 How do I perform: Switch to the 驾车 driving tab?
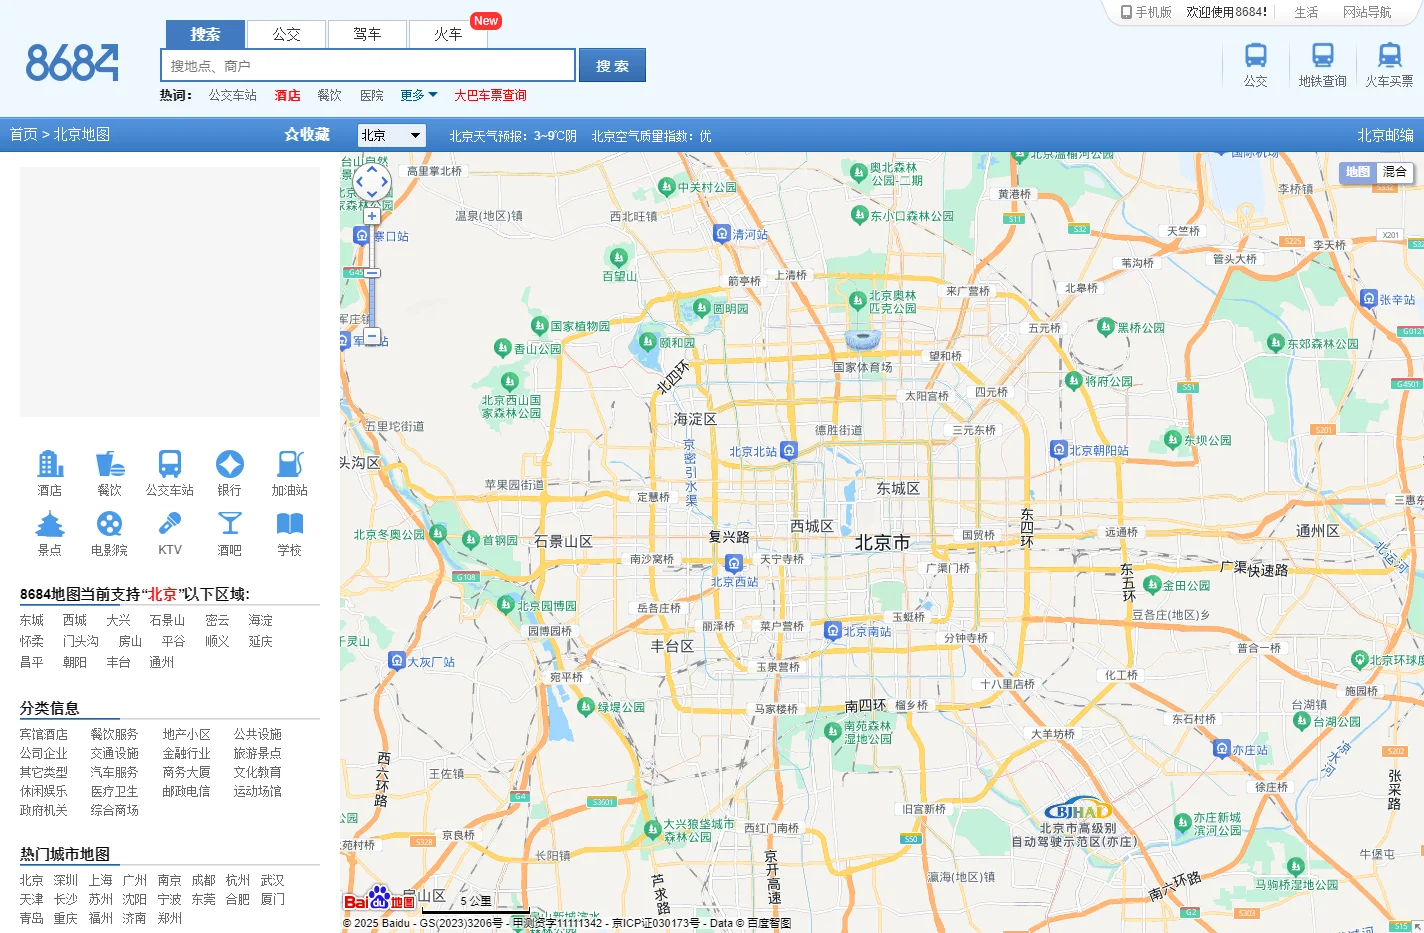click(367, 34)
